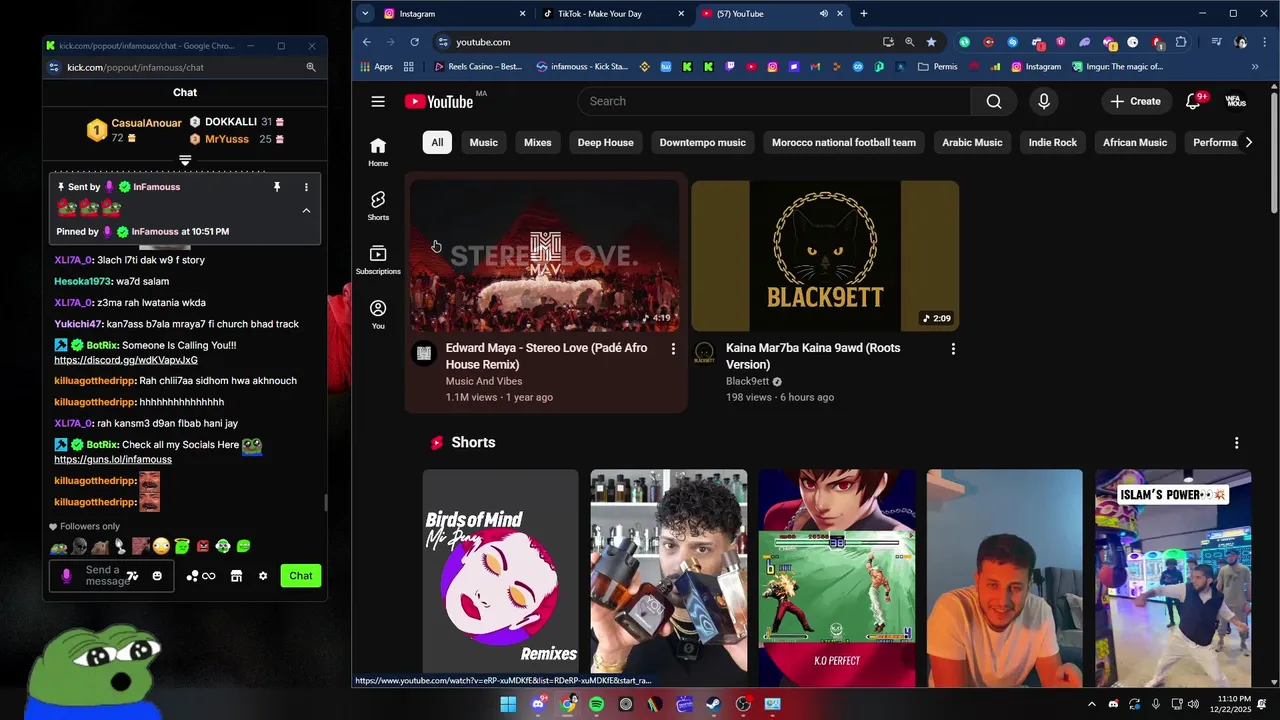This screenshot has width=1280, height=720.
Task: Click the YouTube search input field
Action: coord(774,101)
